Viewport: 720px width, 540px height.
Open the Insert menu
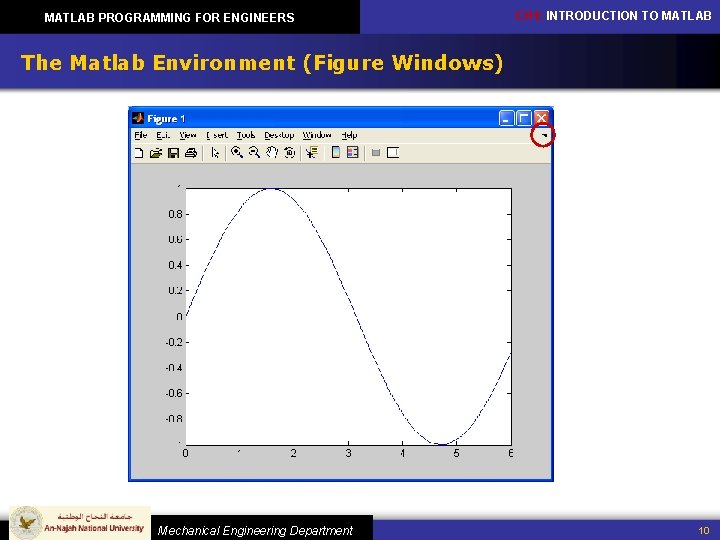217,135
